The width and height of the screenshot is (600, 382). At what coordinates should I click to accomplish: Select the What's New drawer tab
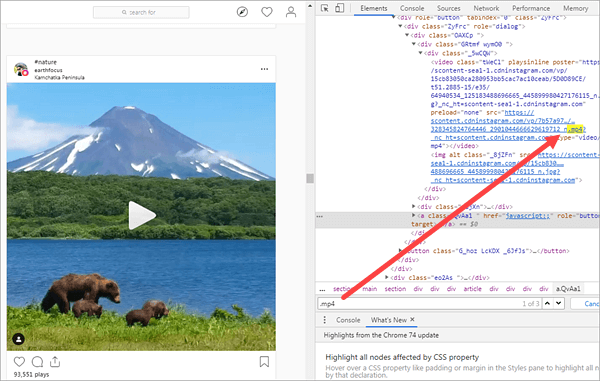[388, 320]
